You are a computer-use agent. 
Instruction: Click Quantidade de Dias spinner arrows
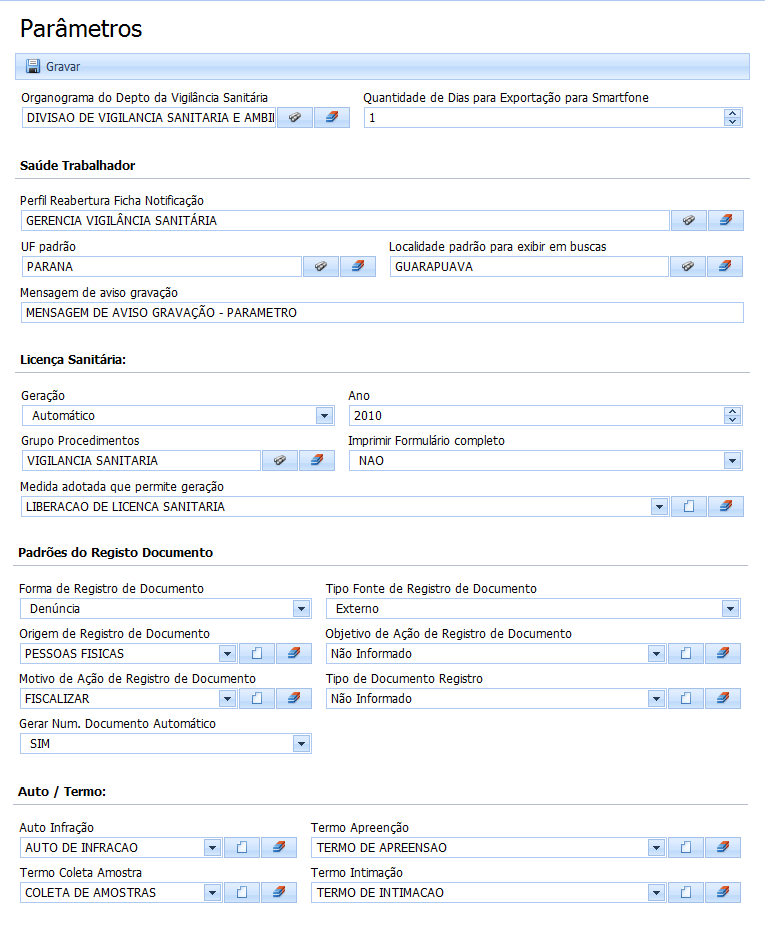pyautogui.click(x=733, y=117)
